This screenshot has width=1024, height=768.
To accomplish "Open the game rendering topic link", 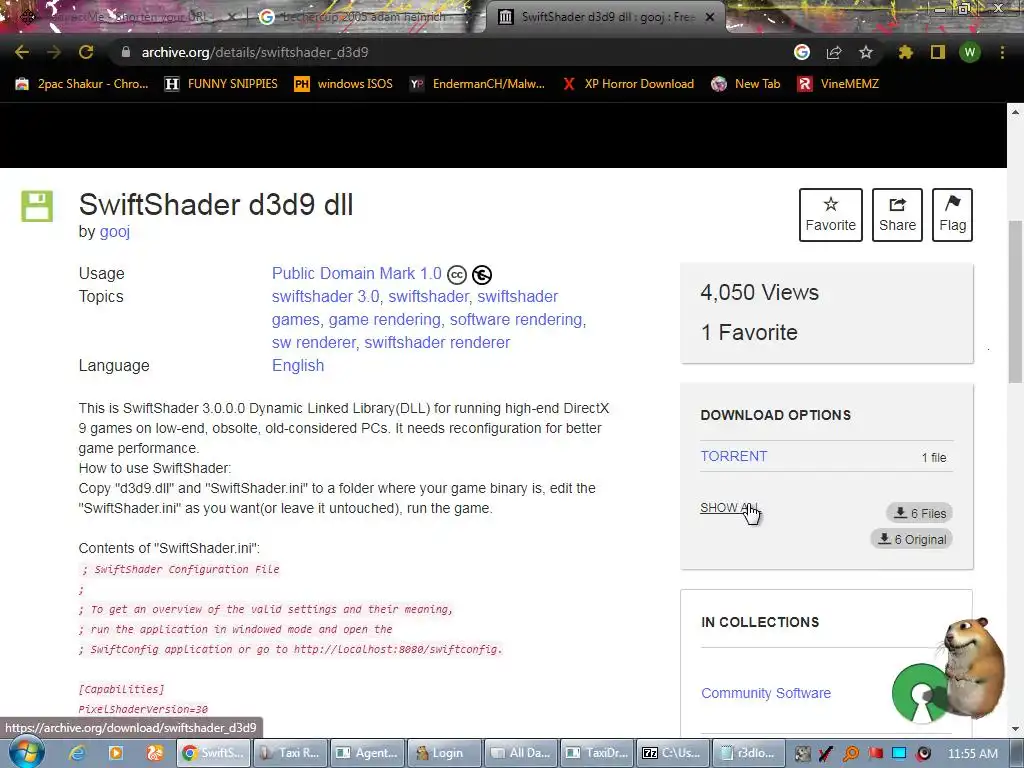I will click(385, 319).
